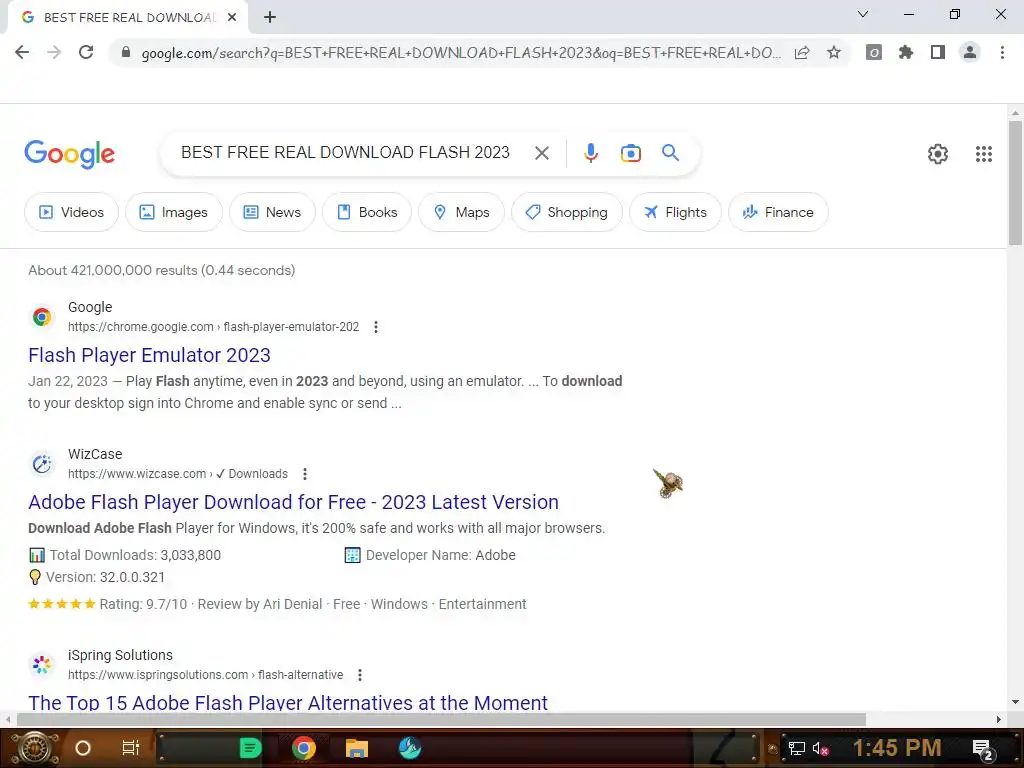
Task: Share this page icon in address bar
Action: (802, 52)
